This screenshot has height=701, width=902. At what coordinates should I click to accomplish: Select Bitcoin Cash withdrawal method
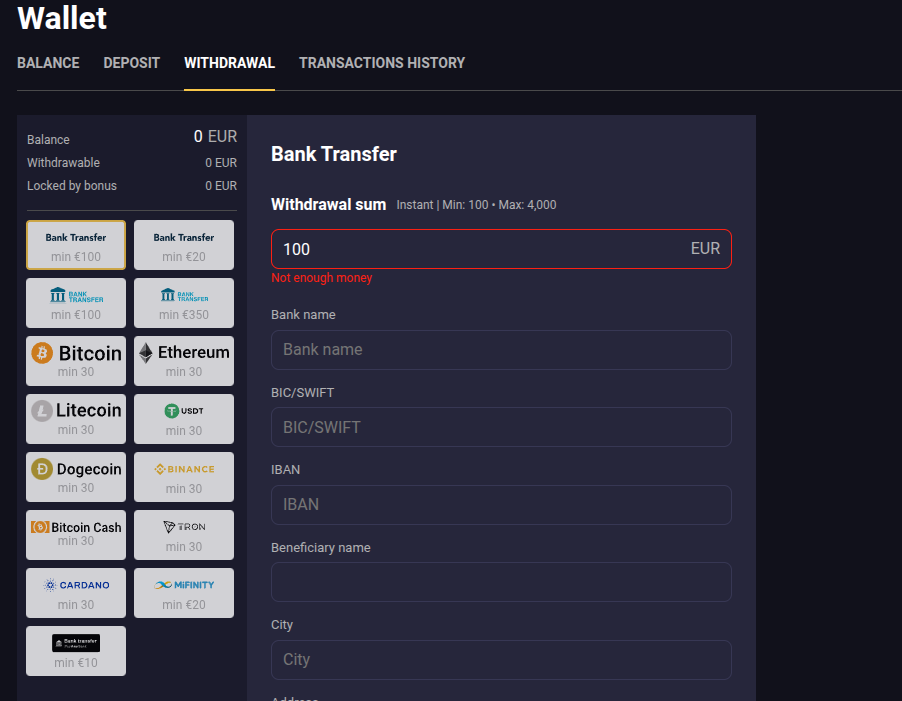pyautogui.click(x=76, y=535)
